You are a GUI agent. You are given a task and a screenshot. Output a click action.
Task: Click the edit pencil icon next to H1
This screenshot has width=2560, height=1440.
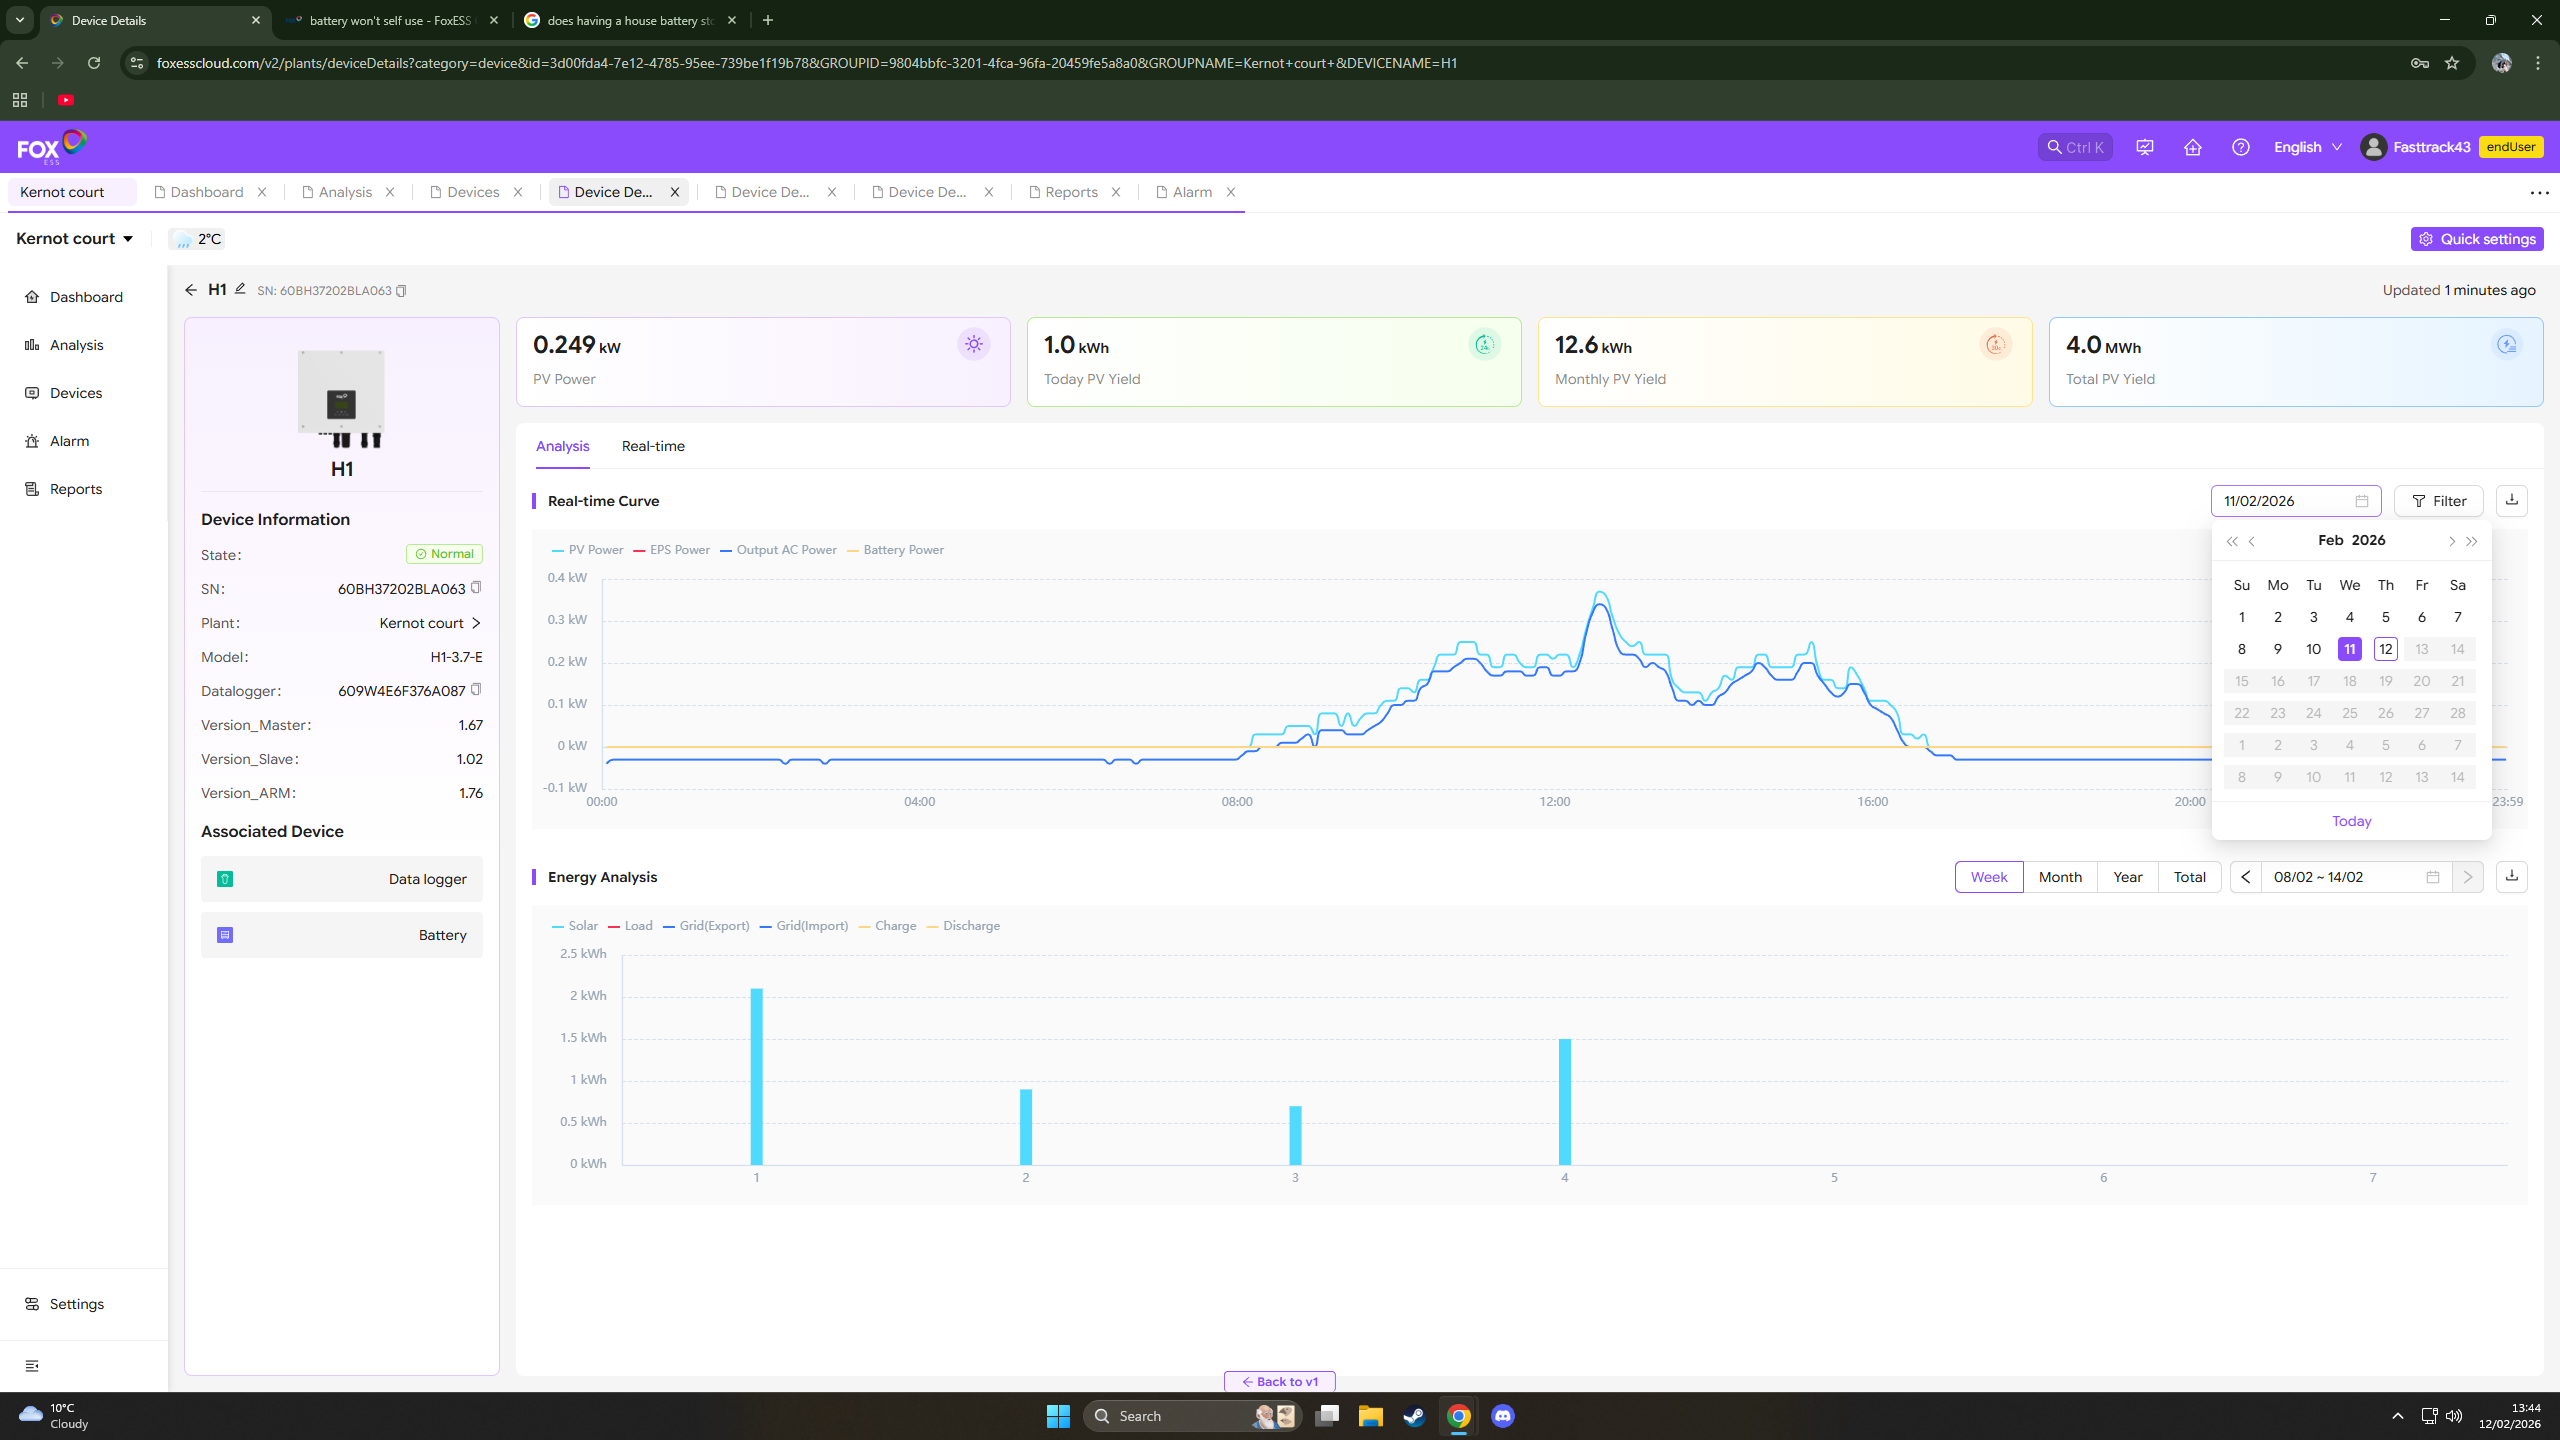point(240,289)
